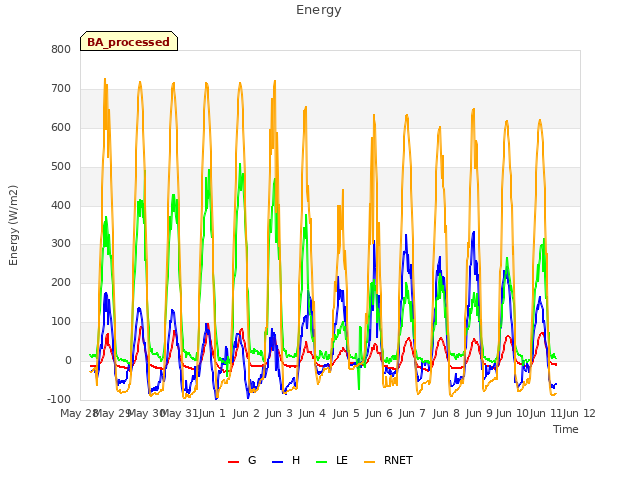
Task: Click the Jun 2 x-axis tick label
Action: [246, 413]
